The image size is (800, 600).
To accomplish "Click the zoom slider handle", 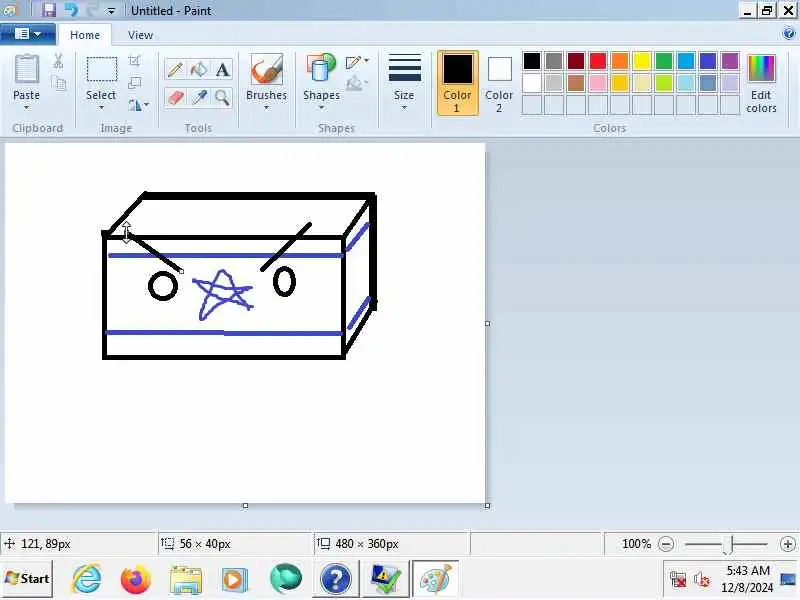I will click(x=730, y=544).
